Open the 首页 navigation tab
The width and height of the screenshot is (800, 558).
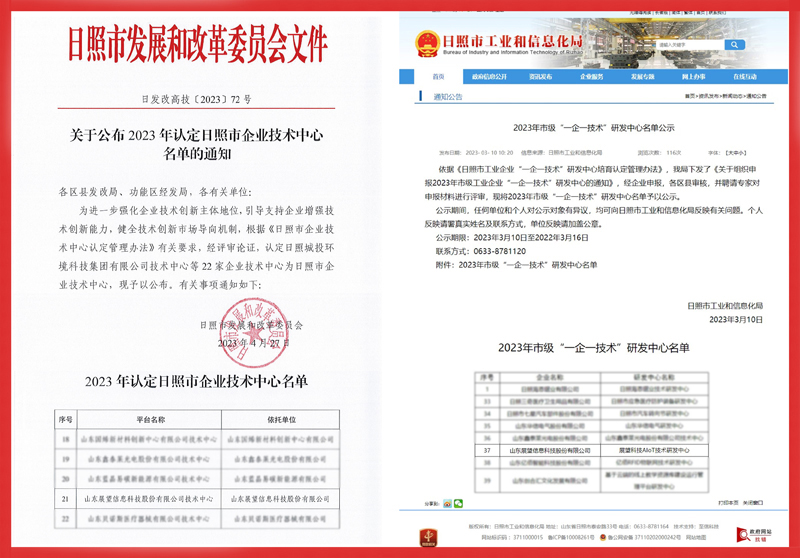[x=437, y=76]
